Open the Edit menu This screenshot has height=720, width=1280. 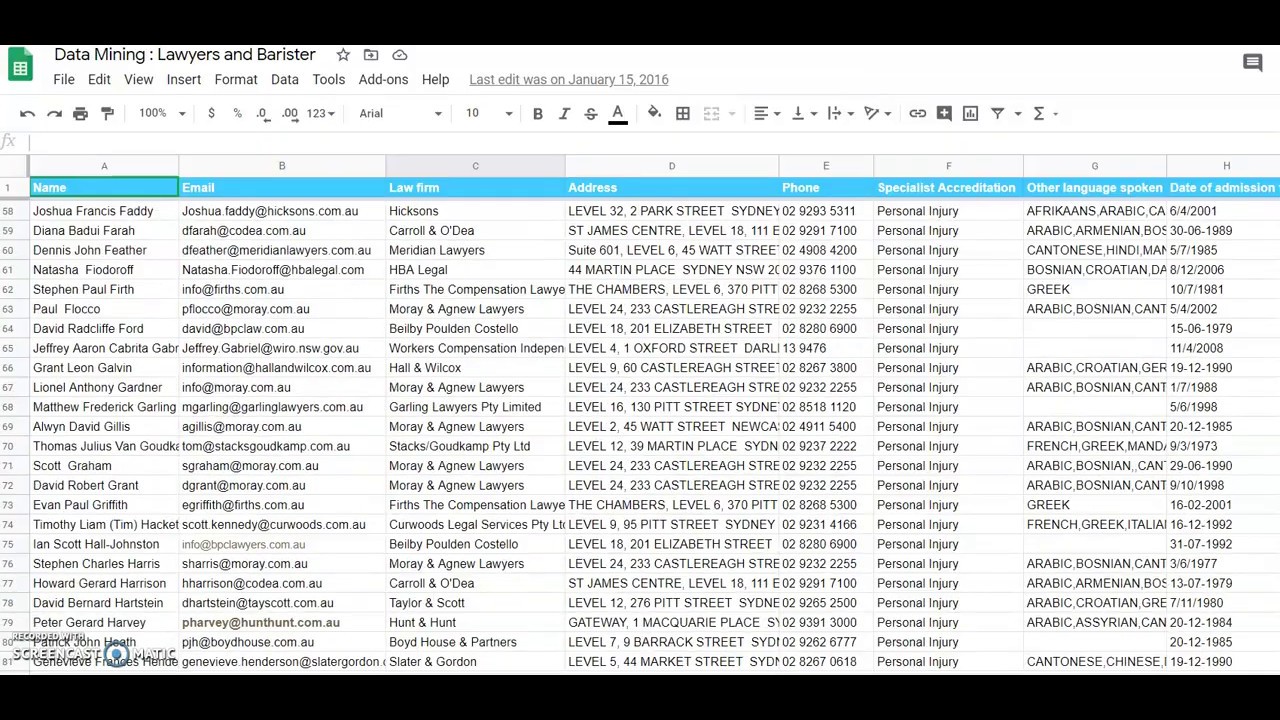tap(99, 80)
